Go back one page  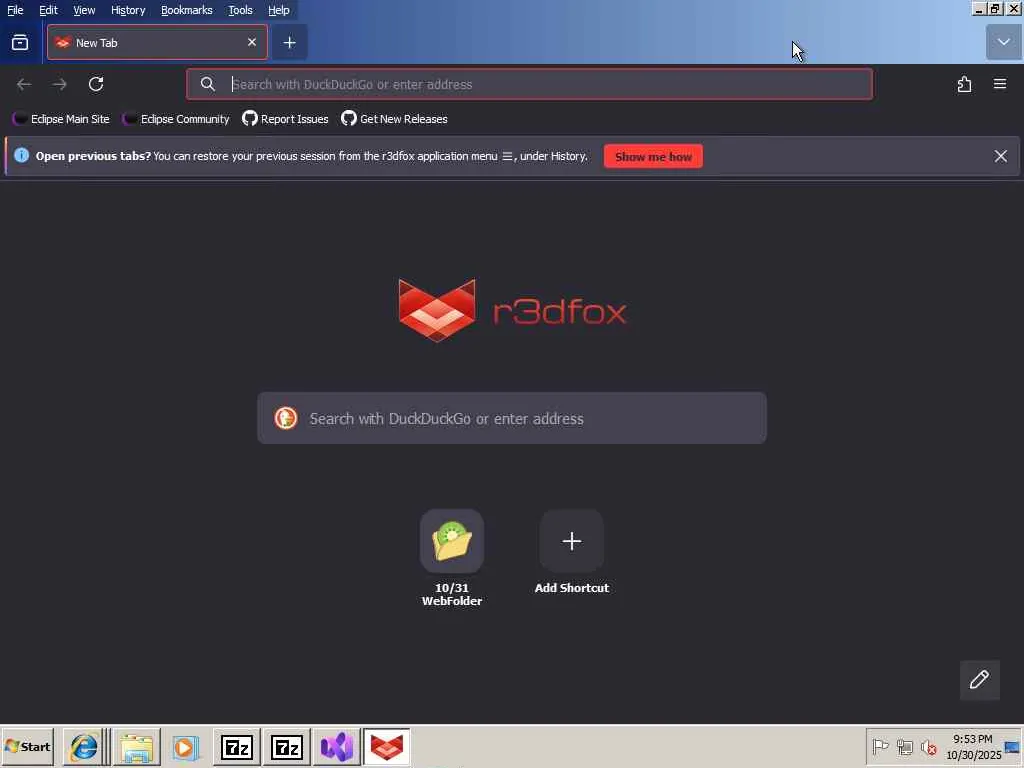tap(24, 84)
